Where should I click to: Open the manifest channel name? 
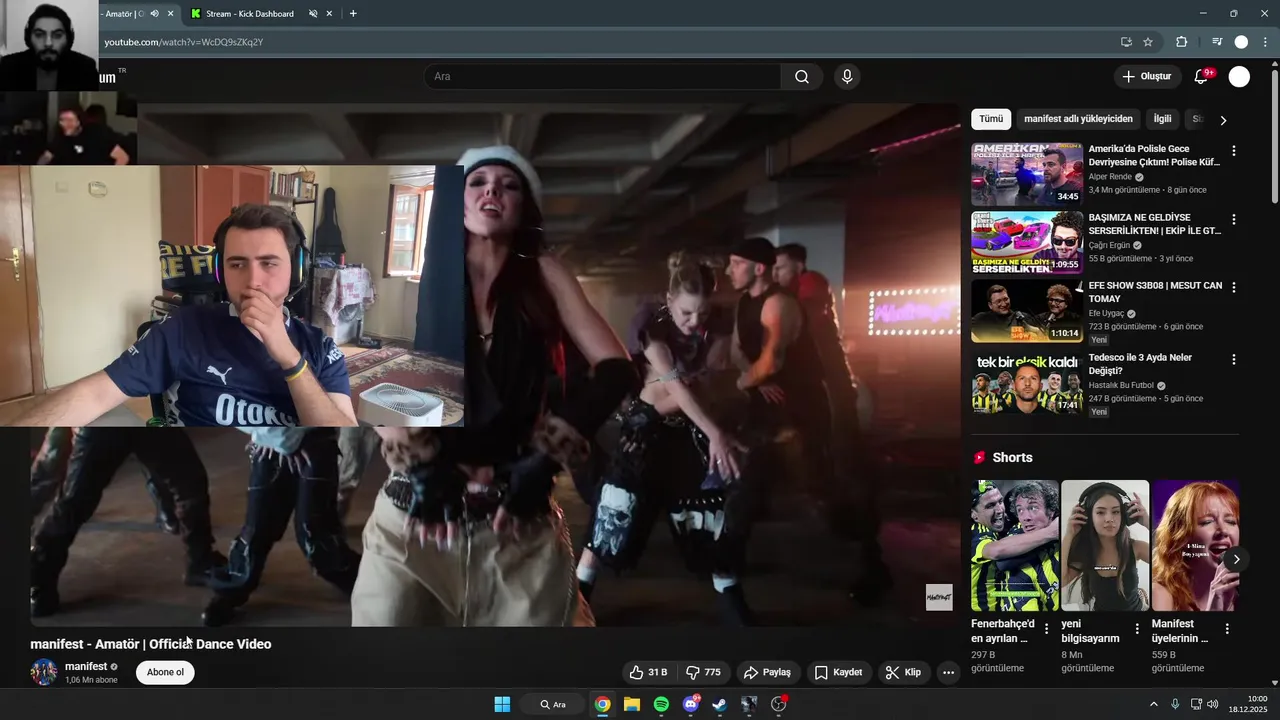(86, 666)
